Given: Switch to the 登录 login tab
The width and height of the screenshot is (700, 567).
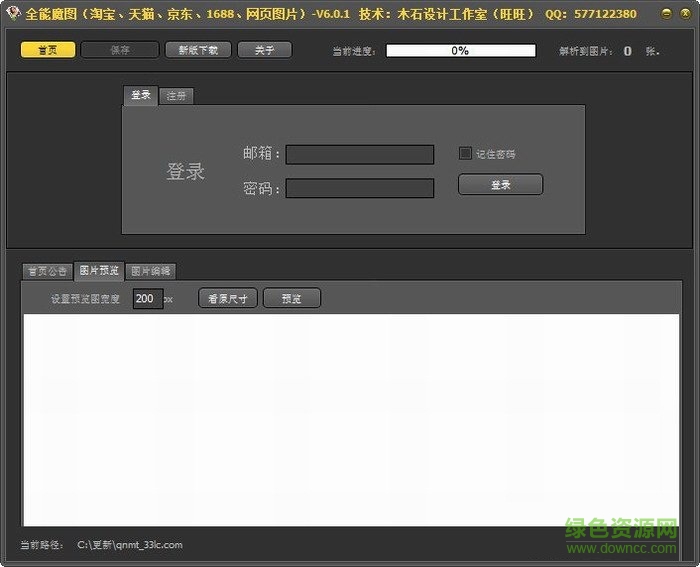Looking at the screenshot, I should click(141, 95).
